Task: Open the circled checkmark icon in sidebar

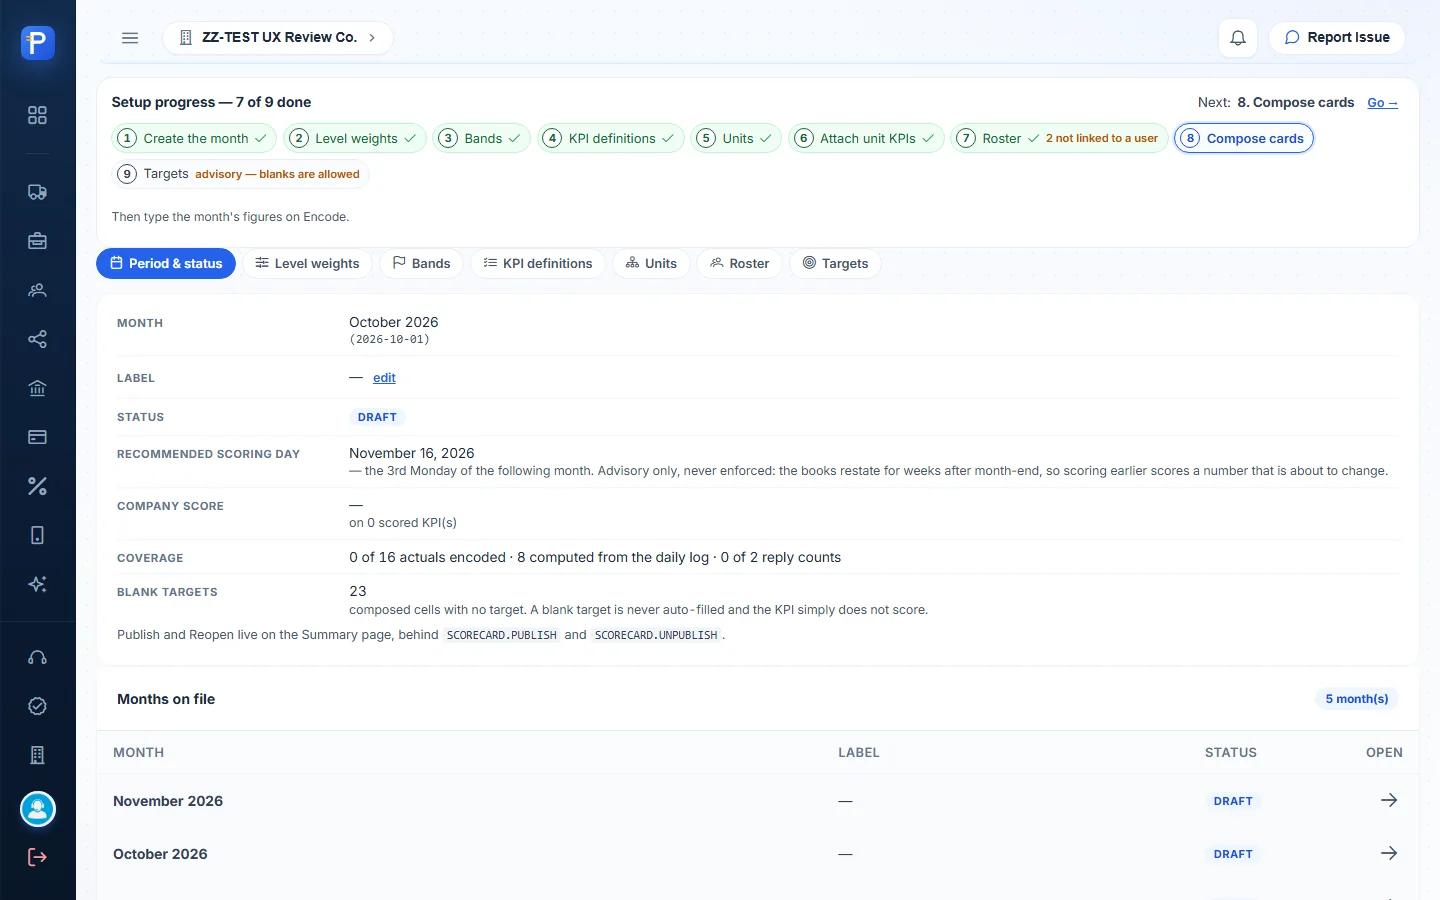Action: [37, 706]
